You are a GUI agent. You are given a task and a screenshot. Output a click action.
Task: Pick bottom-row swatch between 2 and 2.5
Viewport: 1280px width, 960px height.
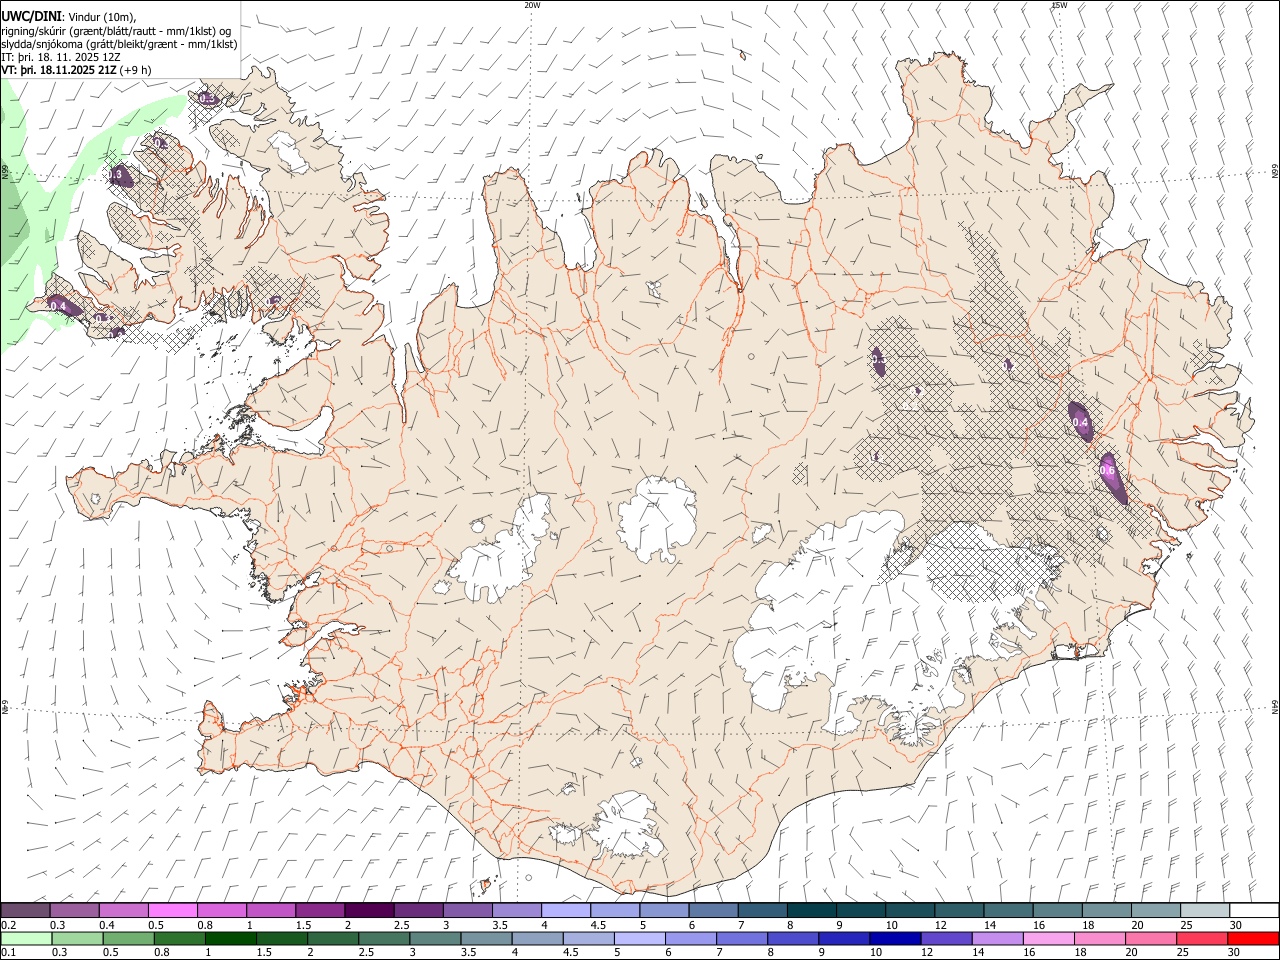click(334, 938)
